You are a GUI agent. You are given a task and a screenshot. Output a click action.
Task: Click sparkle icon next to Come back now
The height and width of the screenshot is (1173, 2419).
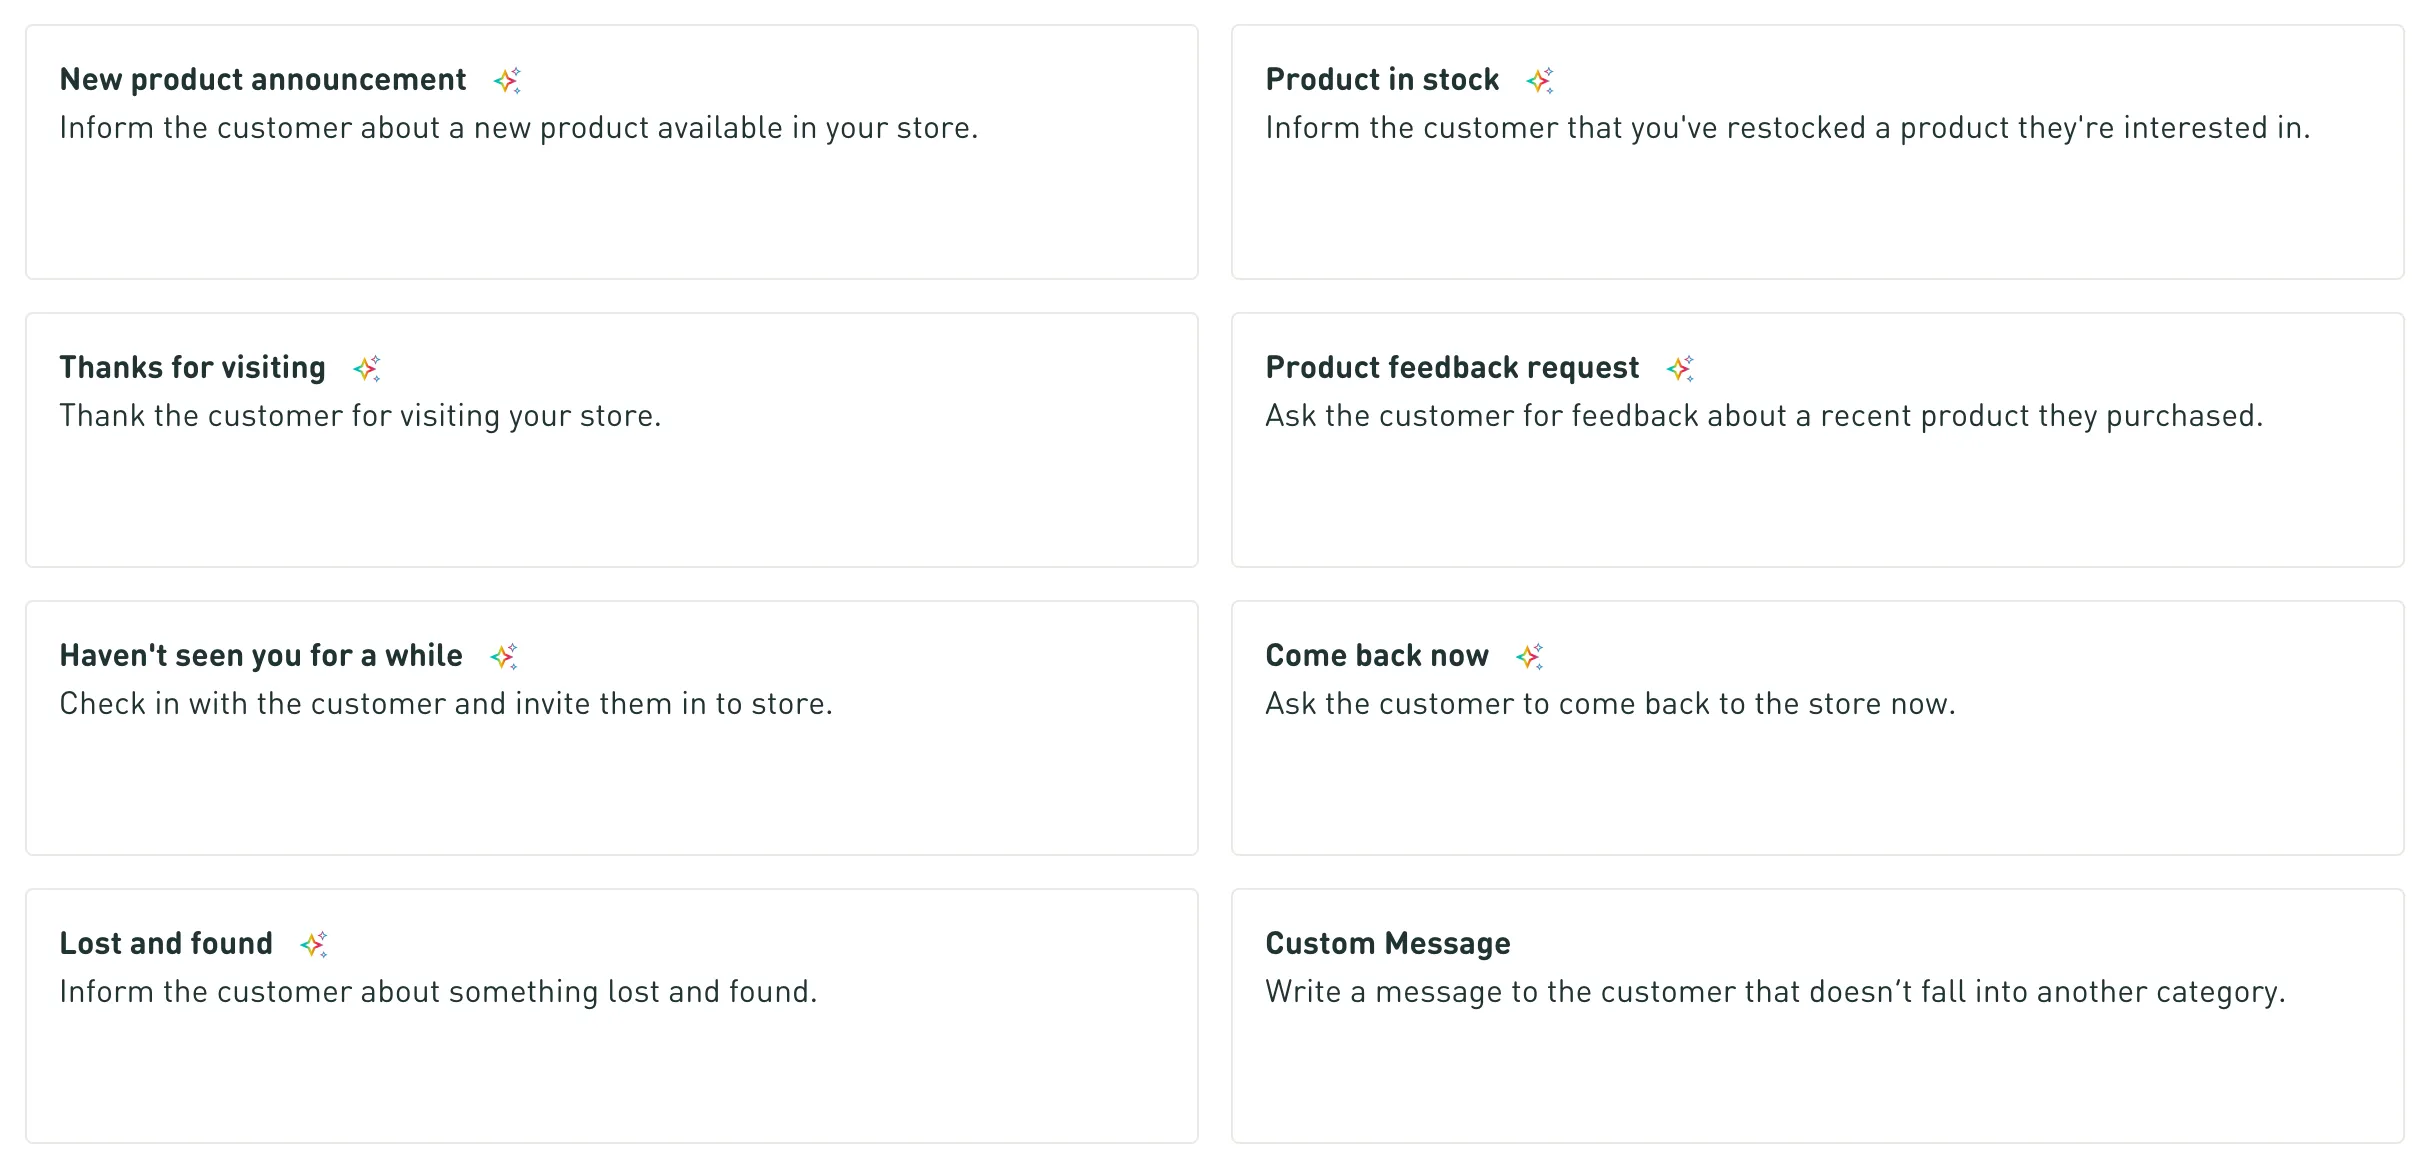coord(1529,656)
